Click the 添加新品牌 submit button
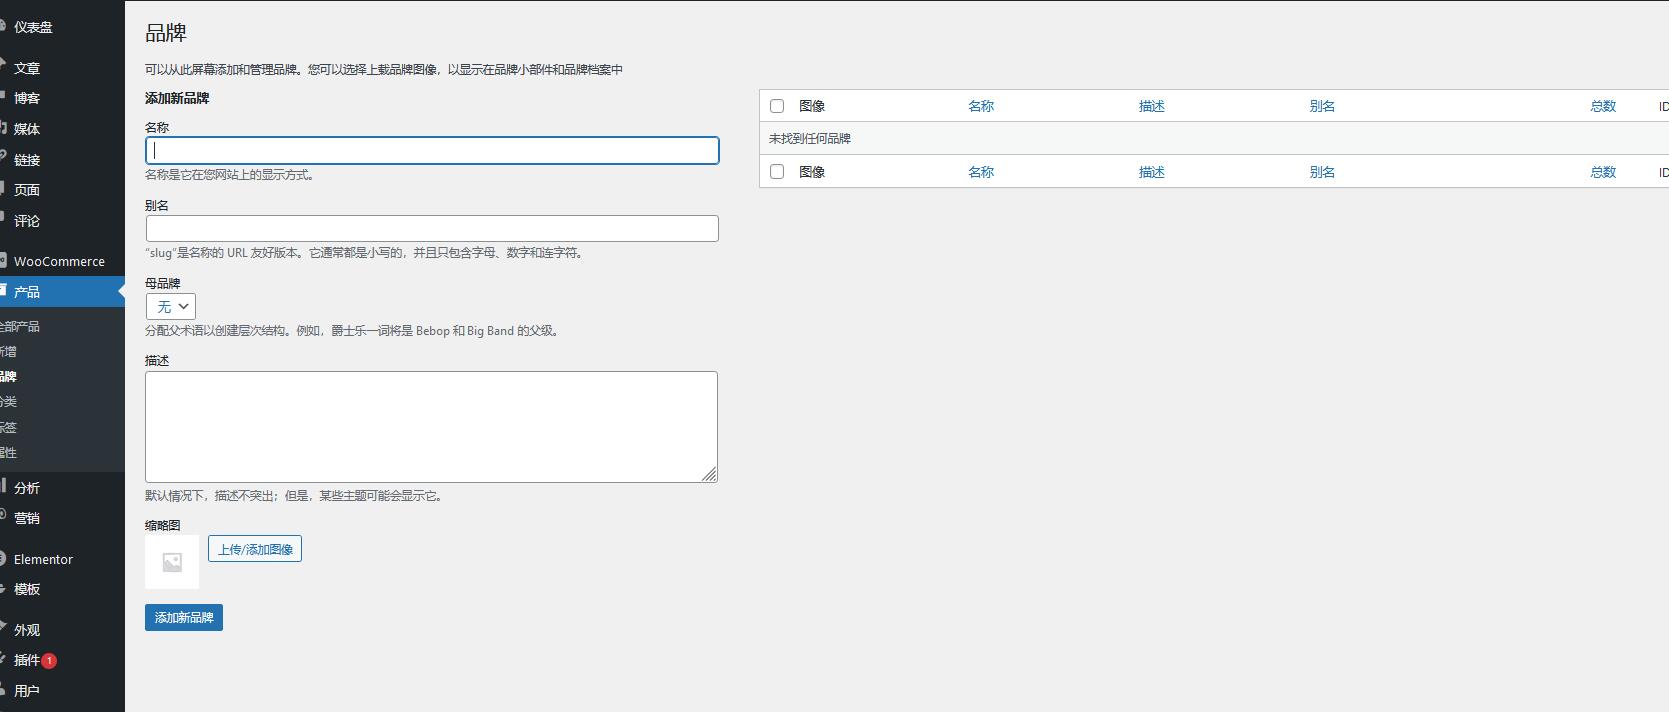The height and width of the screenshot is (712, 1669). 184,618
